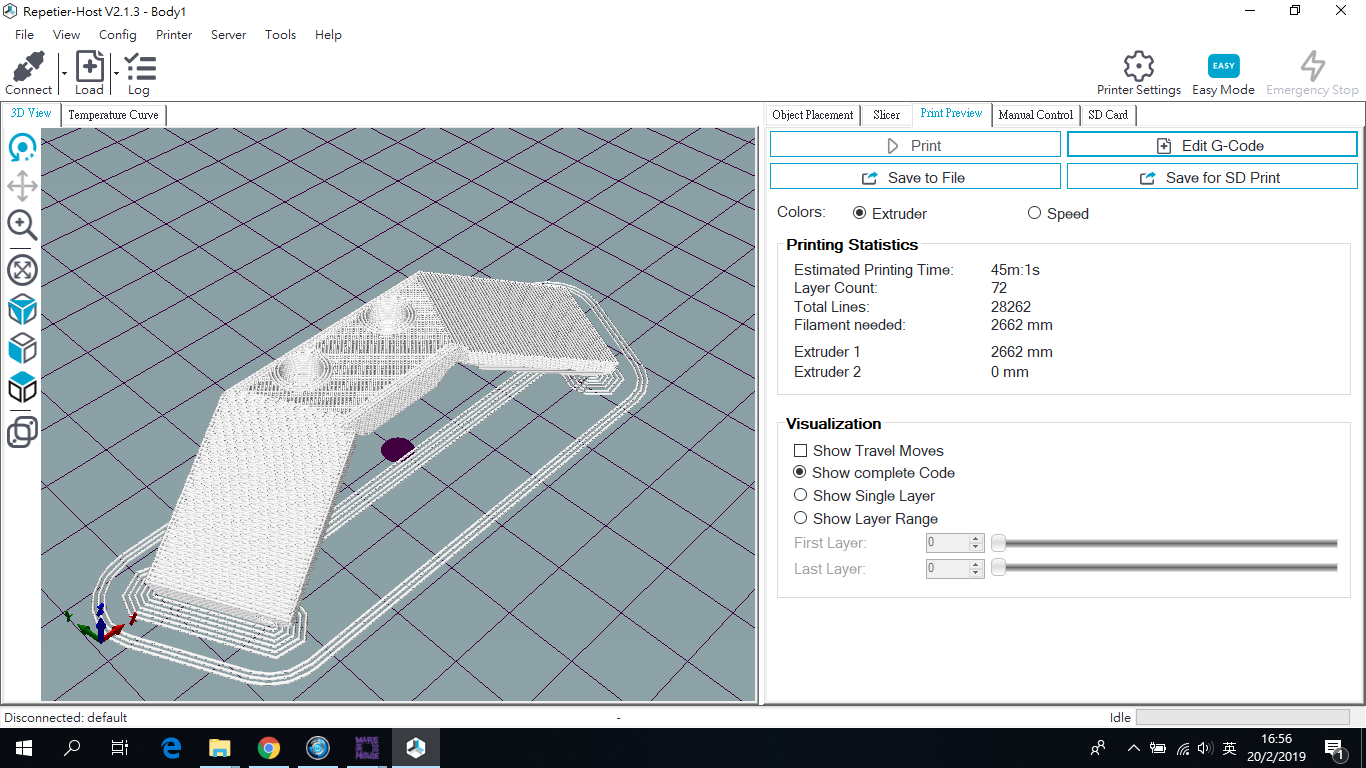
Task: Open Task View in taskbar
Action: 120,747
